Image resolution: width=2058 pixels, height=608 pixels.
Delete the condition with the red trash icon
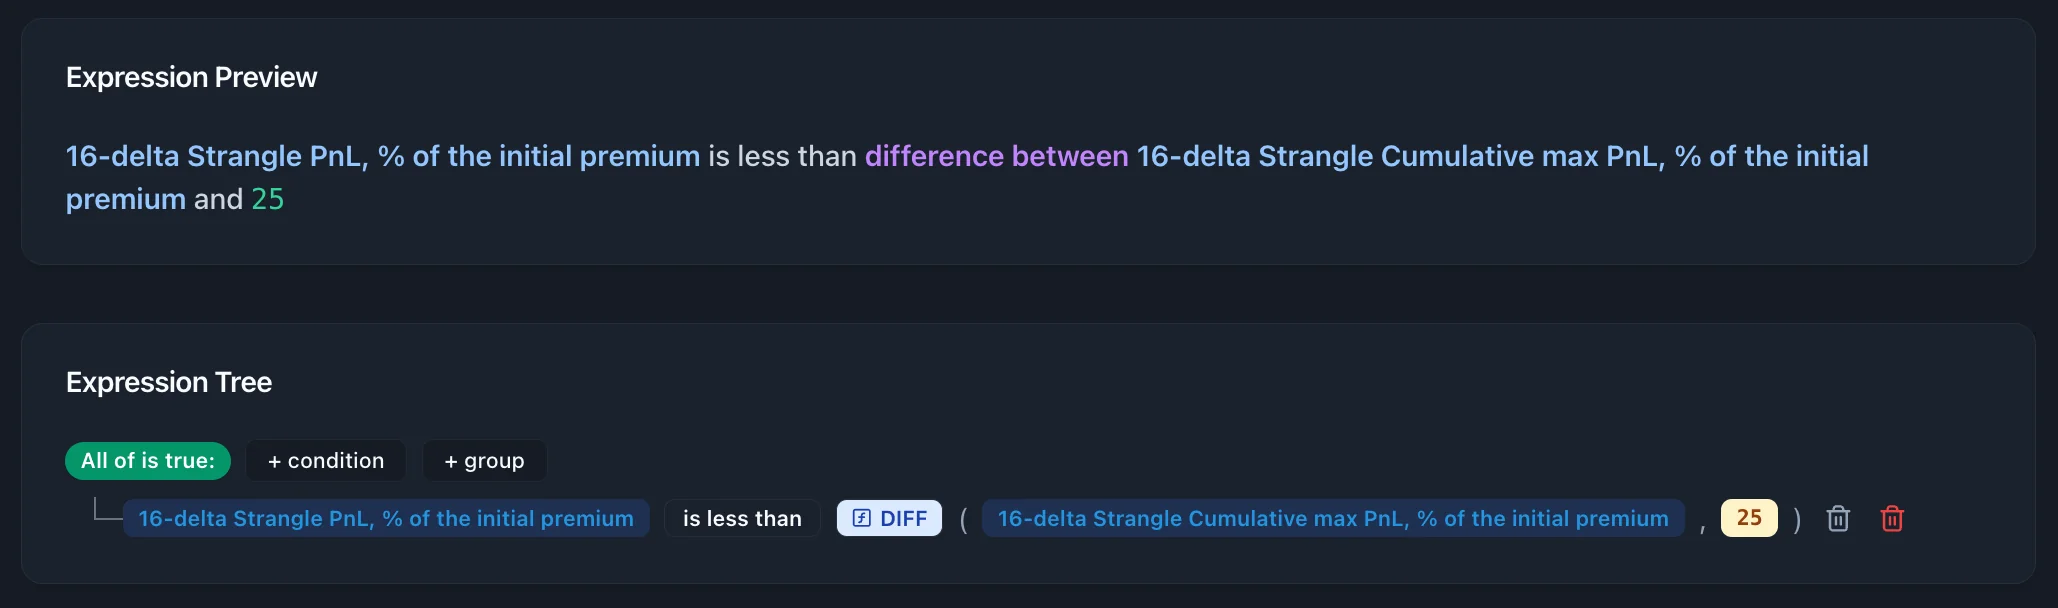pos(1892,519)
